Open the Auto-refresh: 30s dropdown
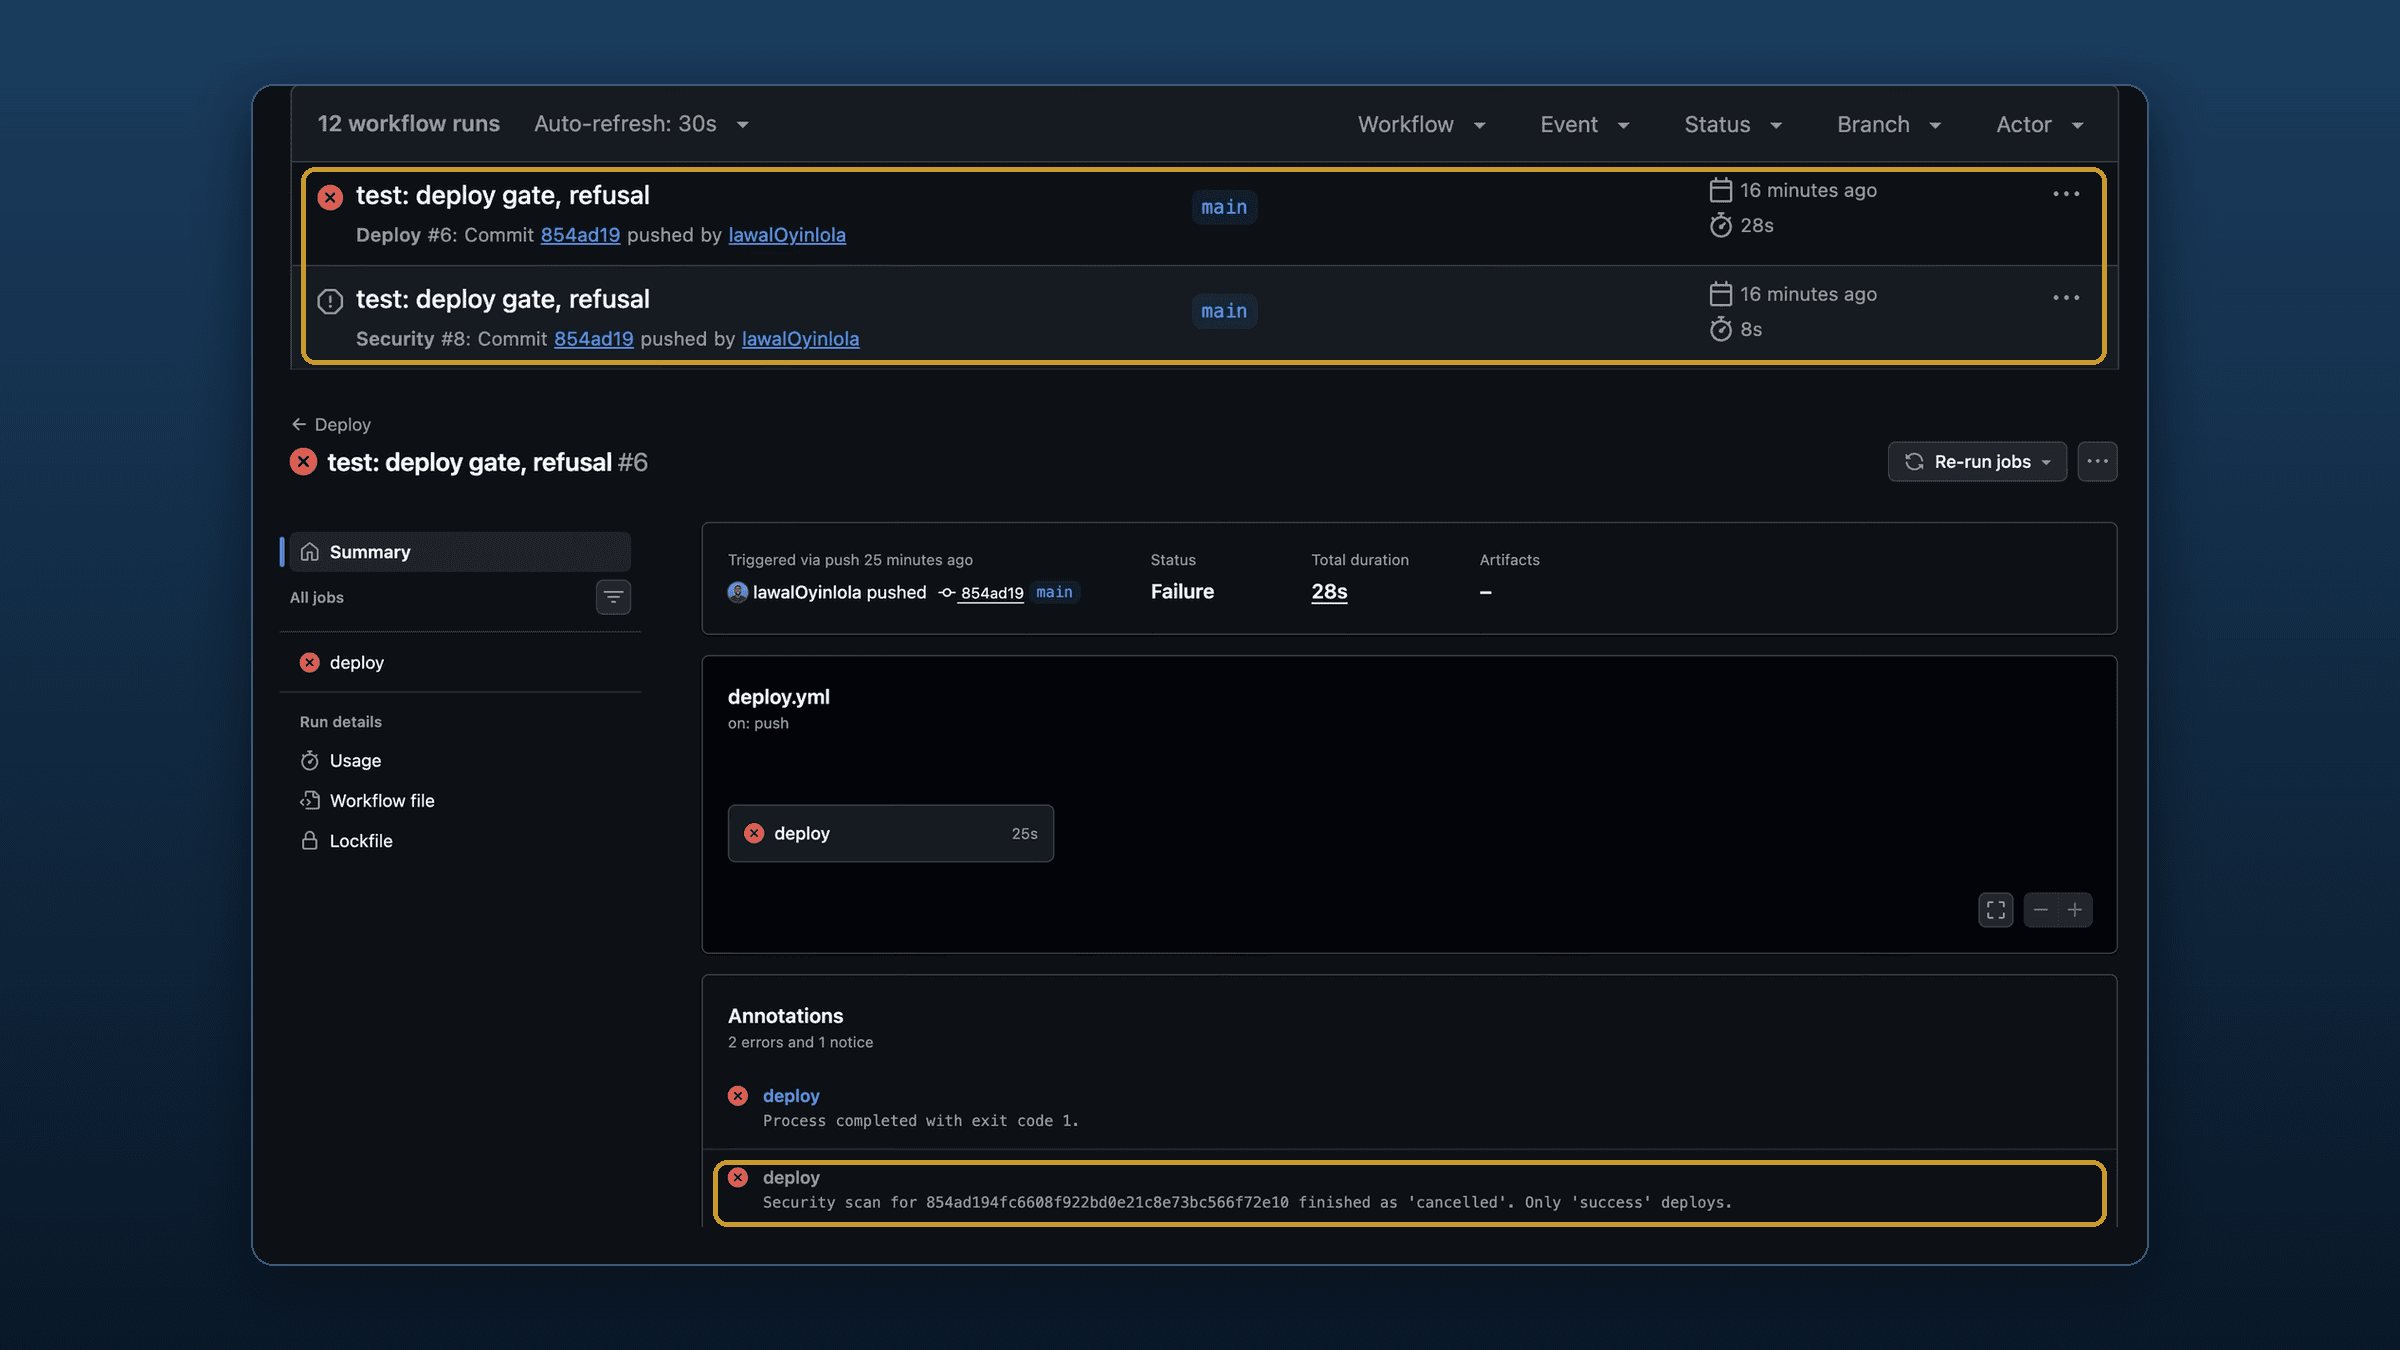 pos(641,124)
